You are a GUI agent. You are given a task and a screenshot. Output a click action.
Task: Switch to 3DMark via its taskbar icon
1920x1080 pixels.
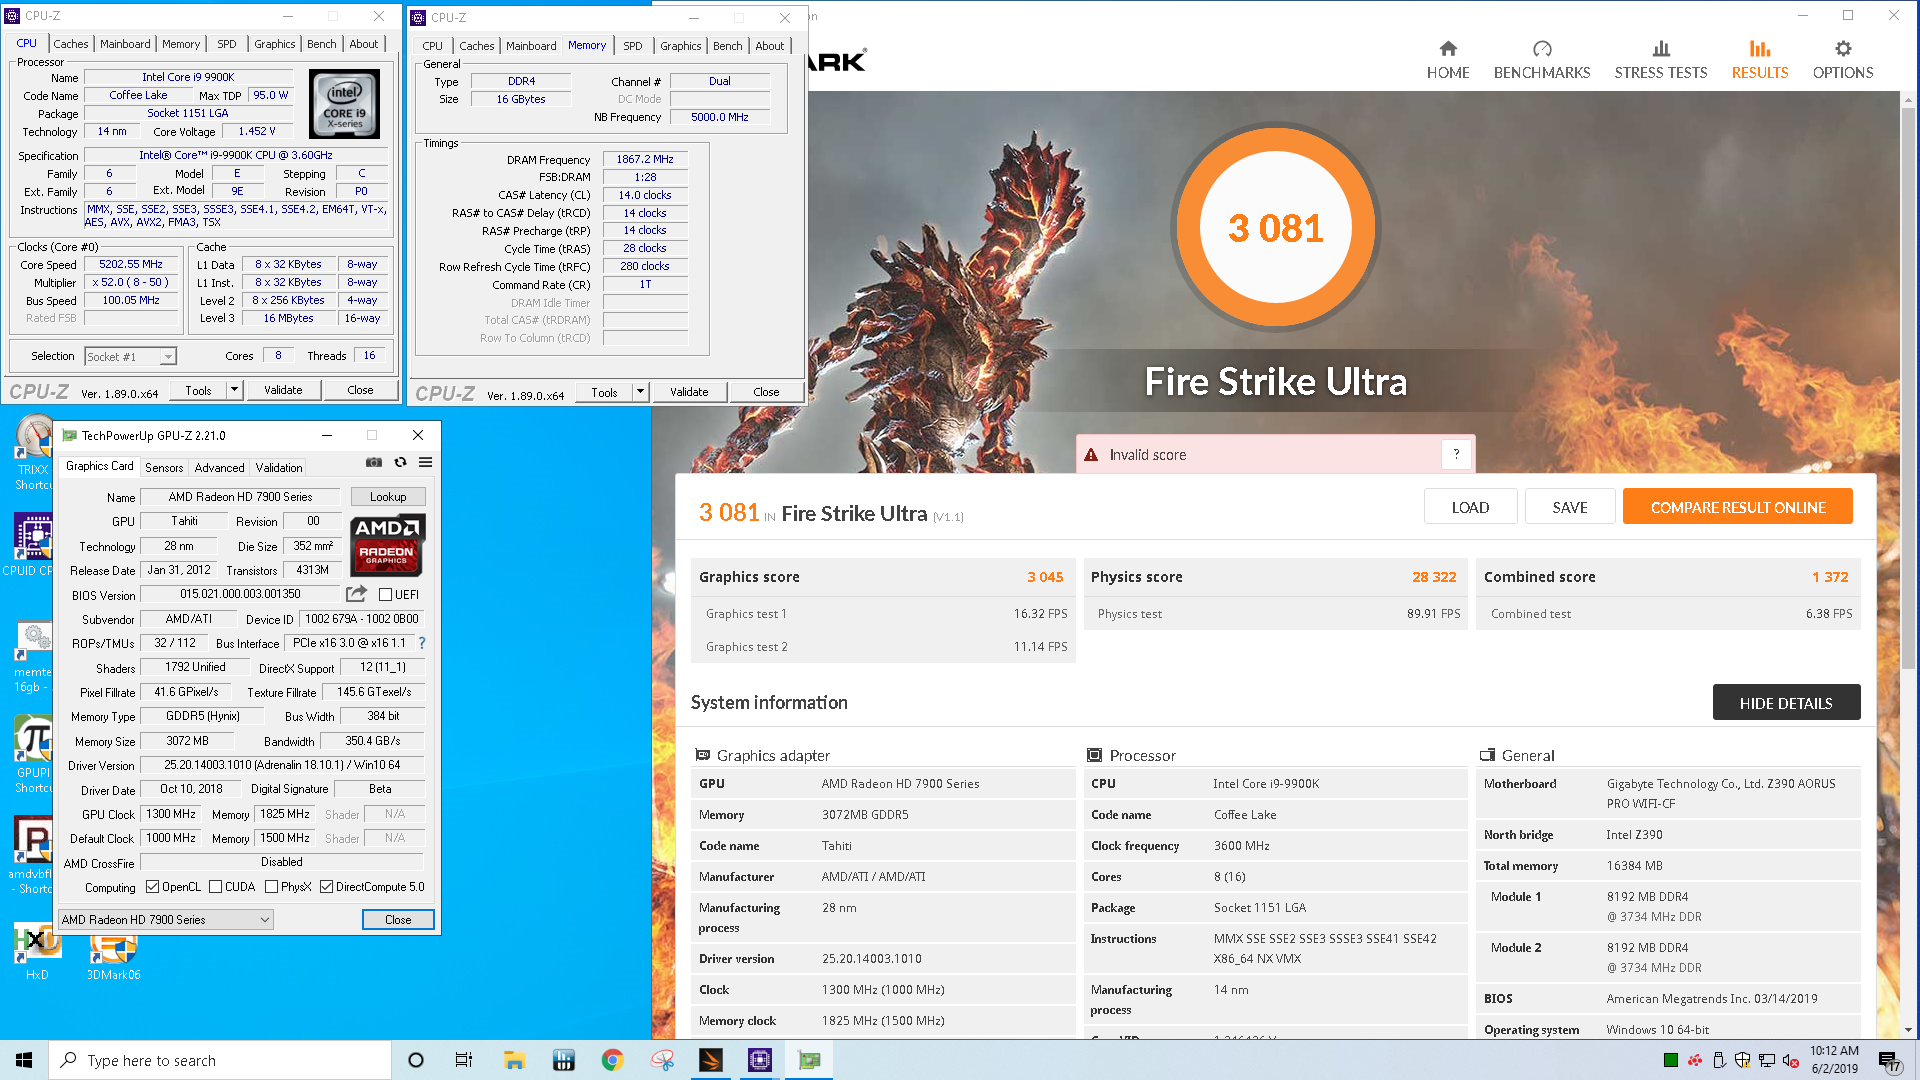click(x=710, y=1060)
